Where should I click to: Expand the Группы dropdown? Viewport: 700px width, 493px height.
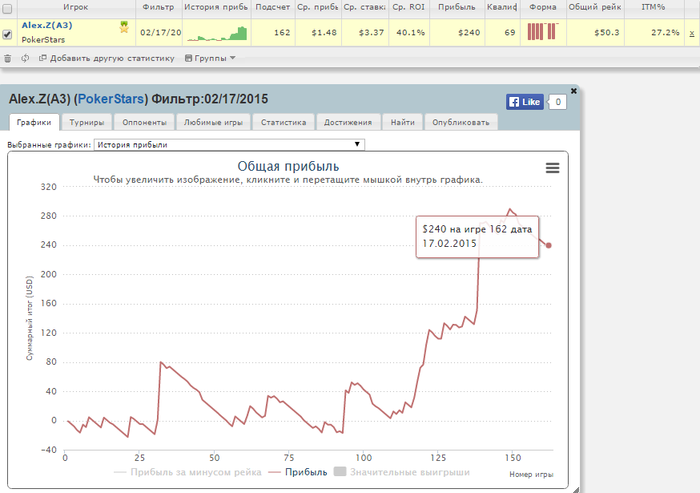210,58
